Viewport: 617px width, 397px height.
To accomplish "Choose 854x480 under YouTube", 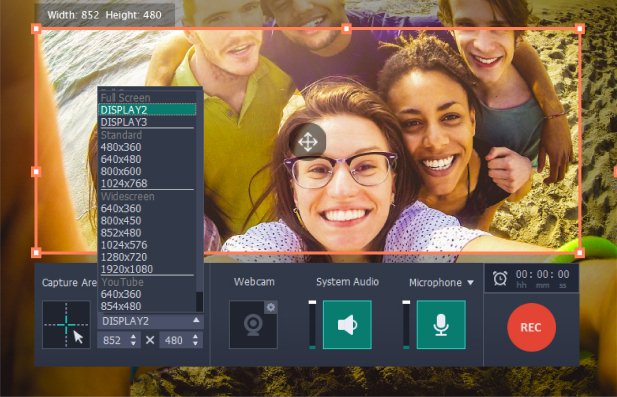I will 147,306.
